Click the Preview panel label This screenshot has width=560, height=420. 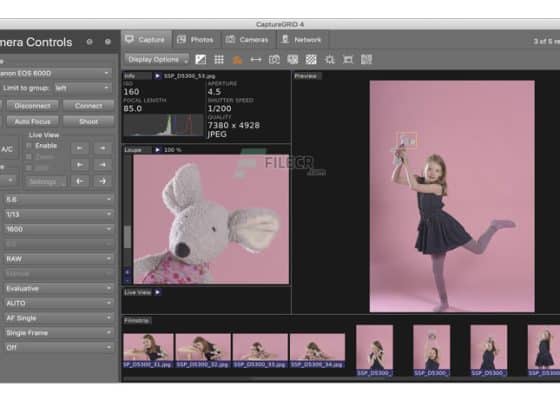306,76
